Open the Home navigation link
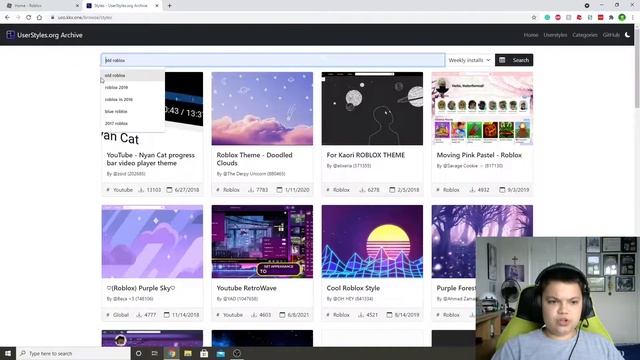Screen dimensions: 640x360 click(x=531, y=35)
